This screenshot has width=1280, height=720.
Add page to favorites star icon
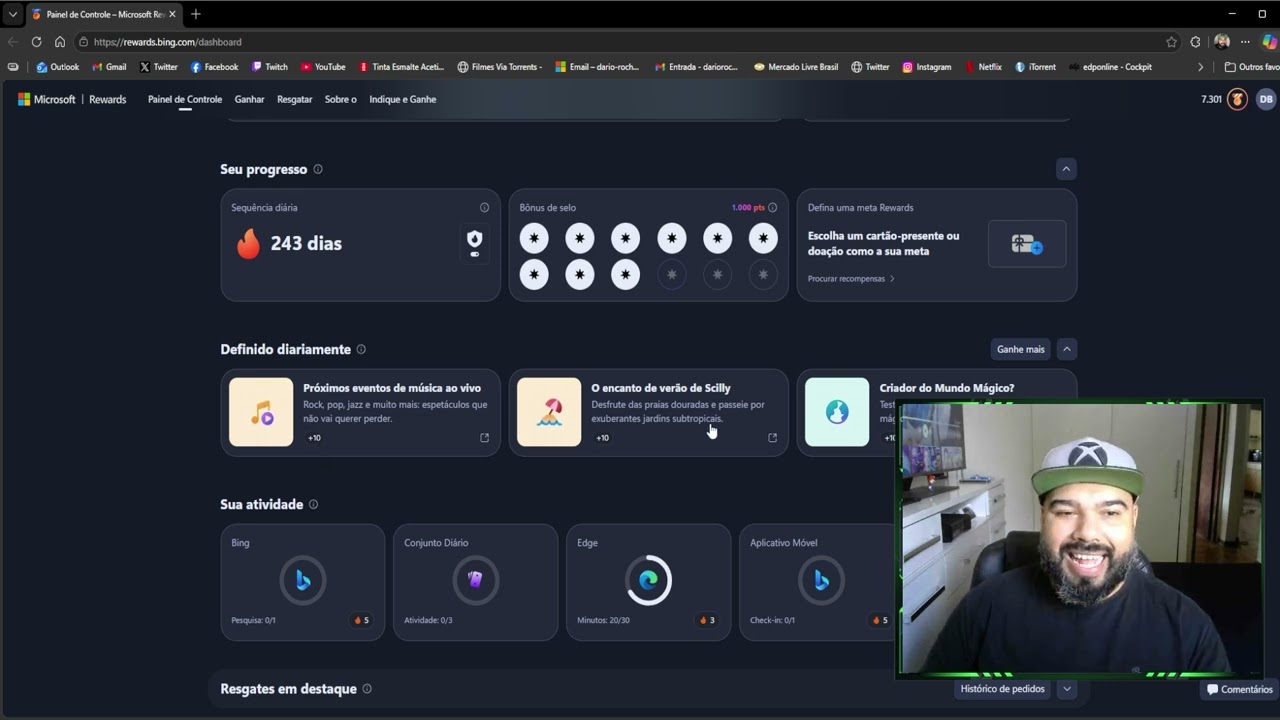1172,42
